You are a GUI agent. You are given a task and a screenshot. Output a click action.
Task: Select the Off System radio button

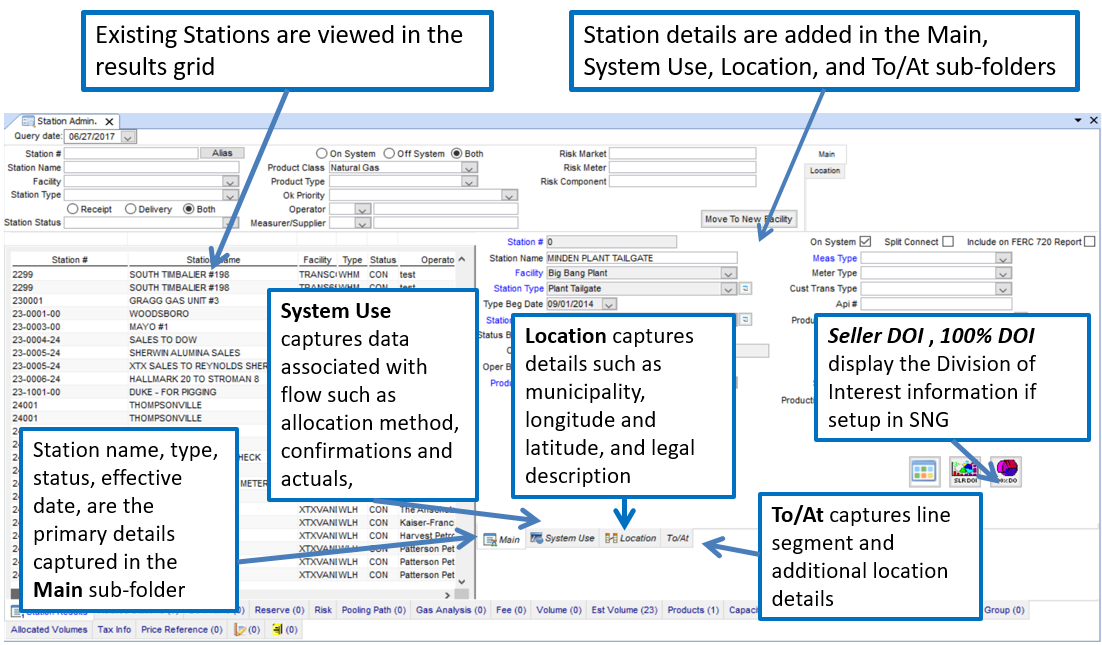pos(390,154)
